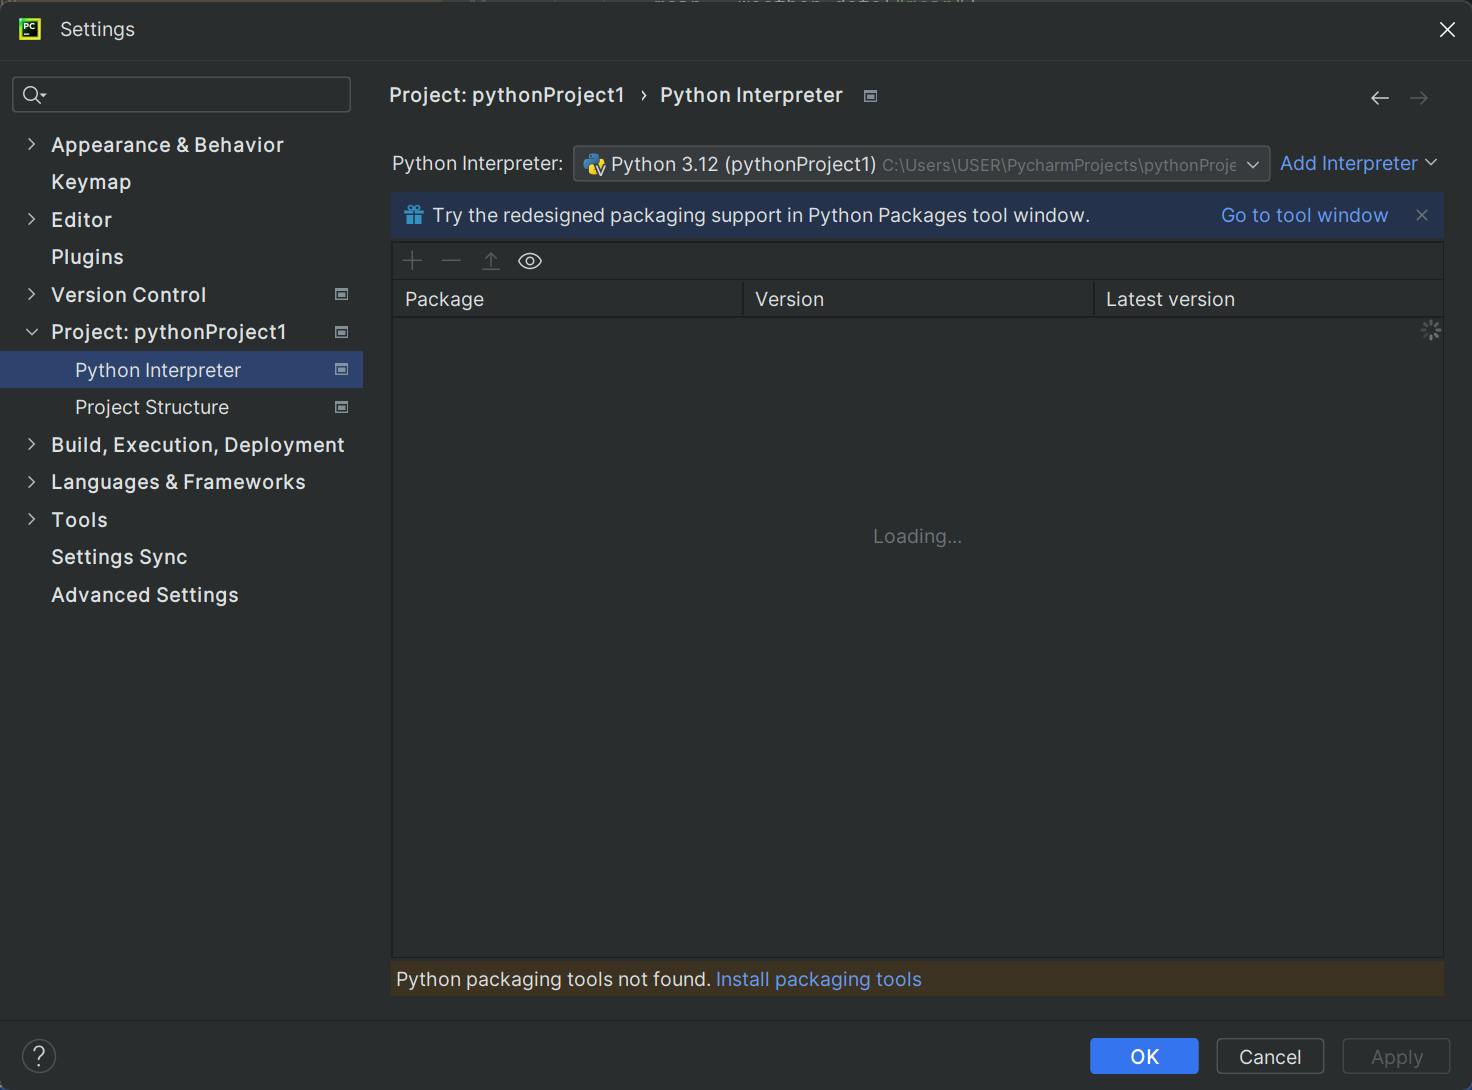Expand the Appearance & Behavior section
This screenshot has height=1090, width=1472.
pos(31,144)
